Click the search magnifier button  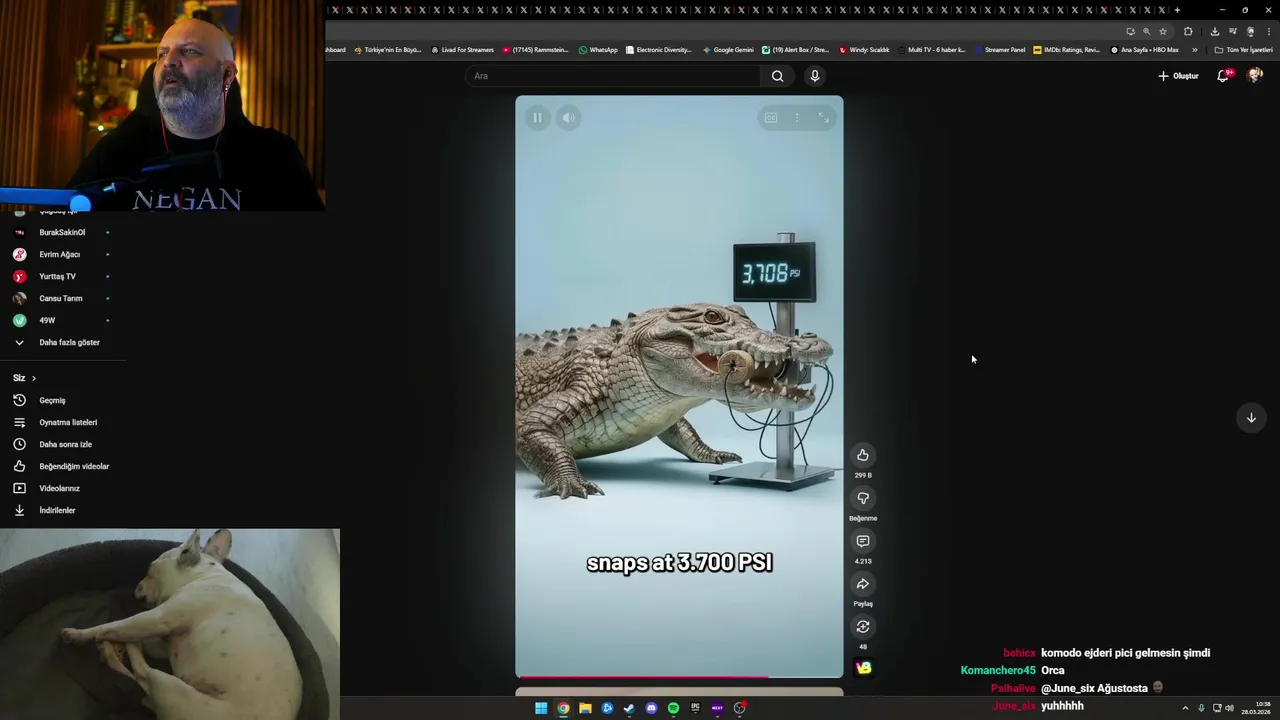pyautogui.click(x=777, y=76)
